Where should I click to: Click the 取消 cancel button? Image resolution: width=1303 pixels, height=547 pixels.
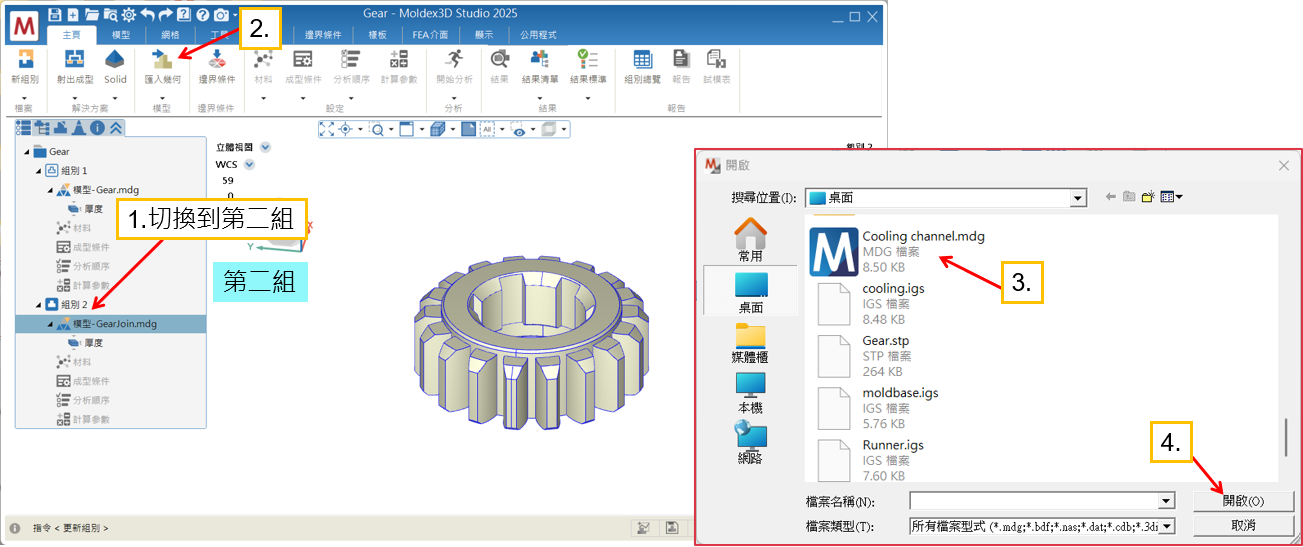pos(1243,525)
